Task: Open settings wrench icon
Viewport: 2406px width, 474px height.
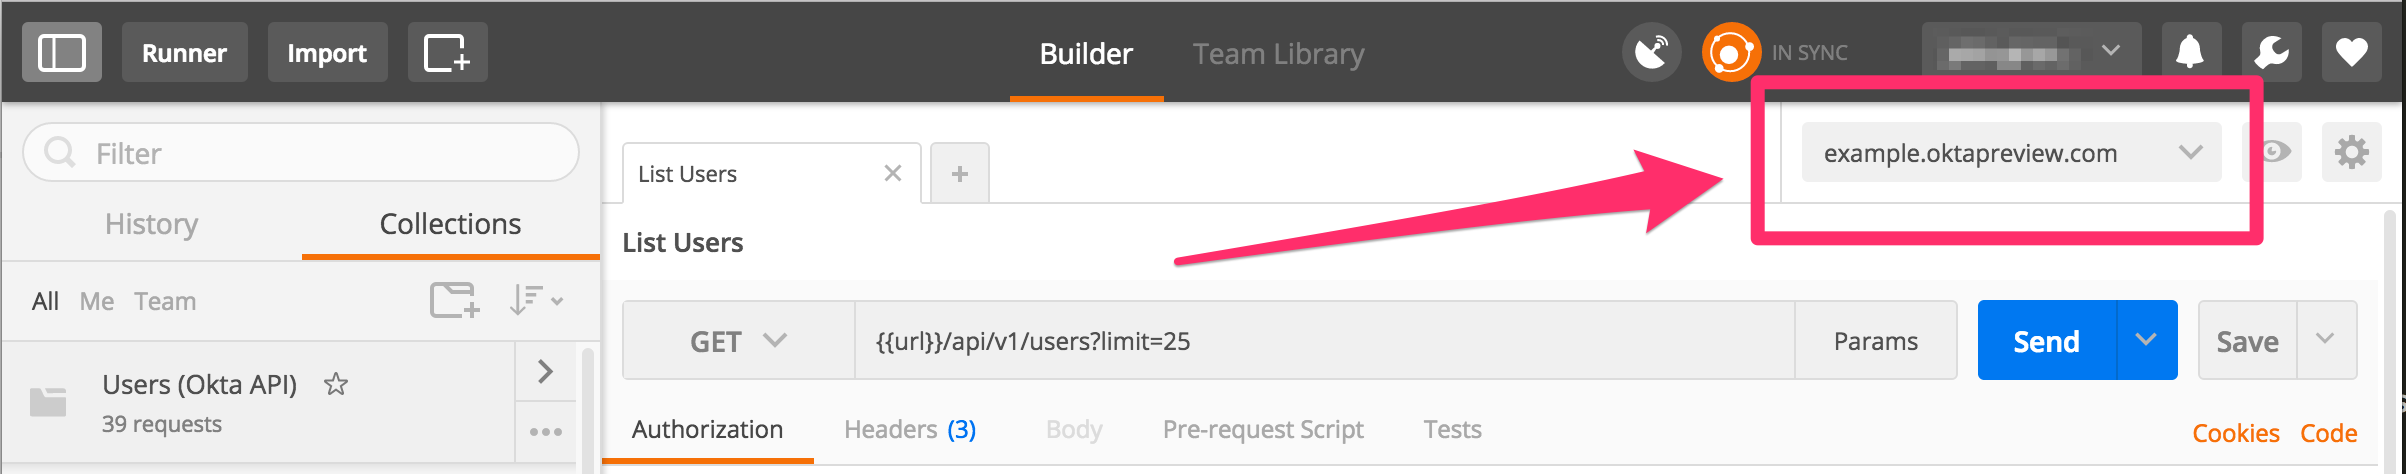Action: (2271, 53)
